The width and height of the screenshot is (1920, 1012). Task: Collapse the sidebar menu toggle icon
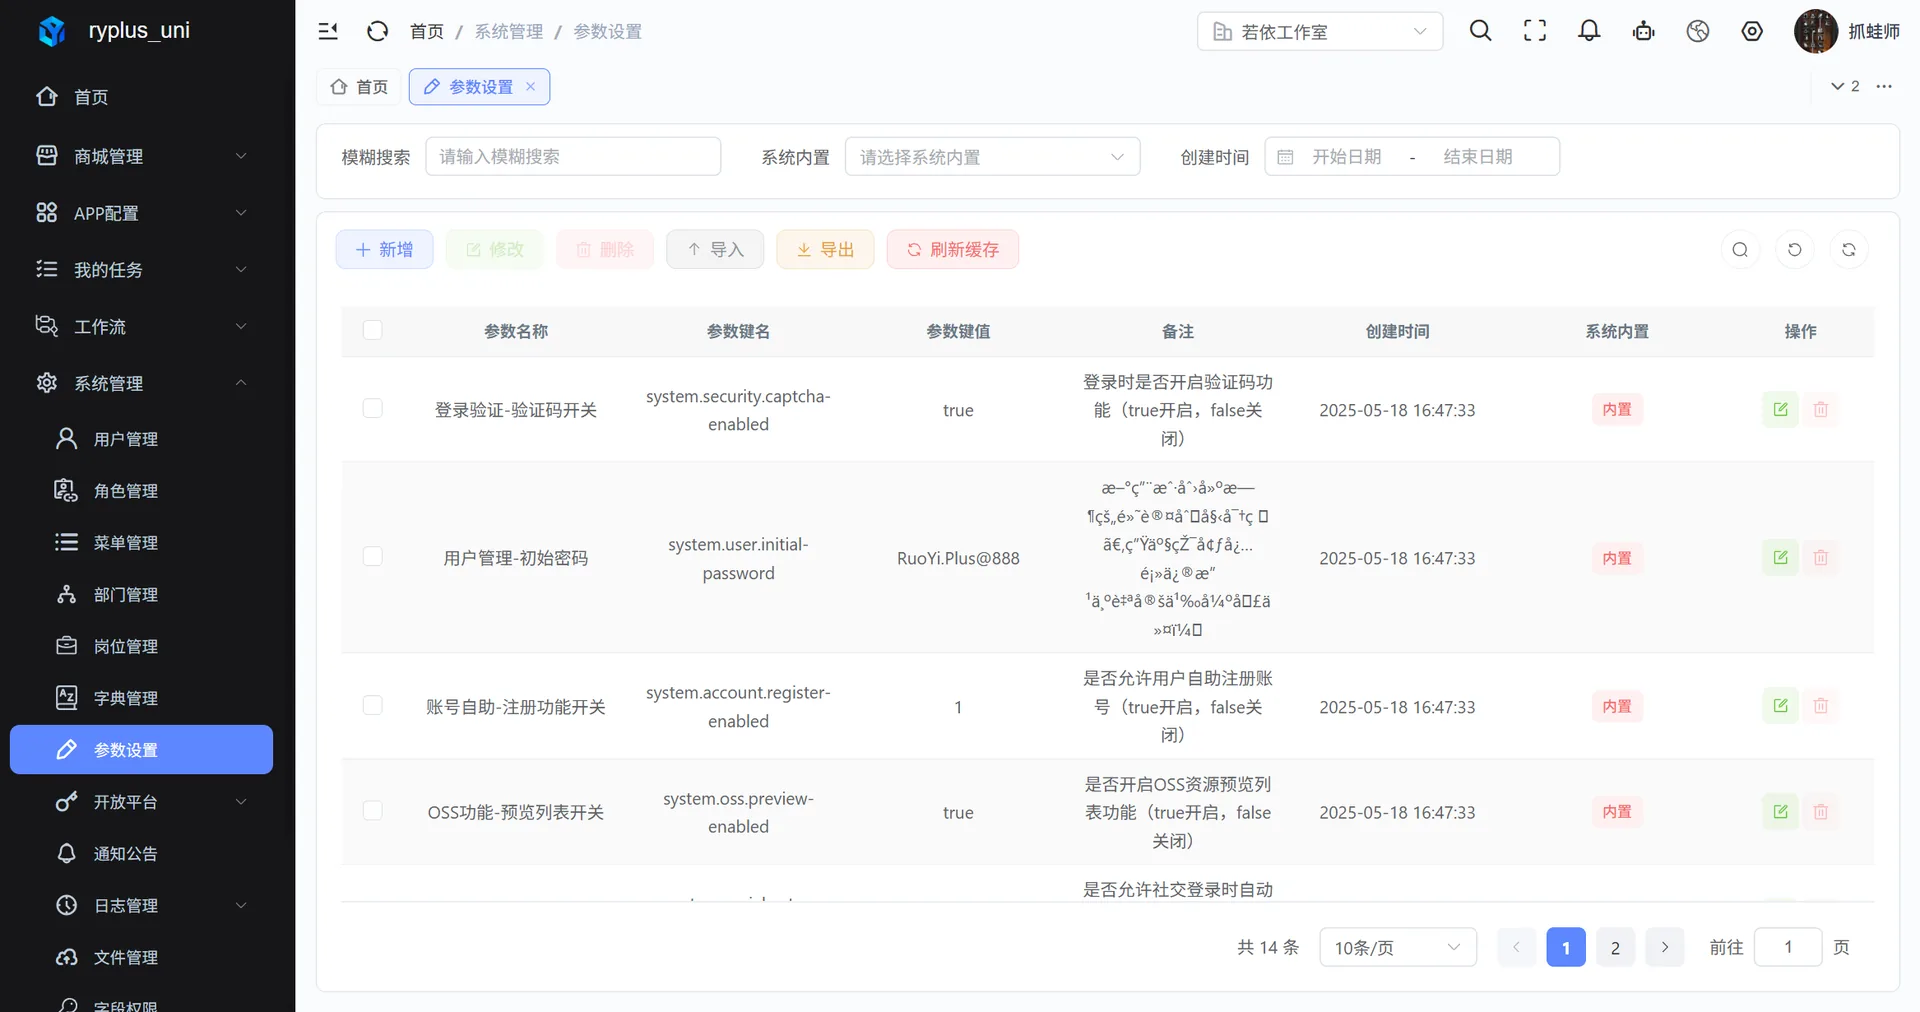click(x=328, y=31)
